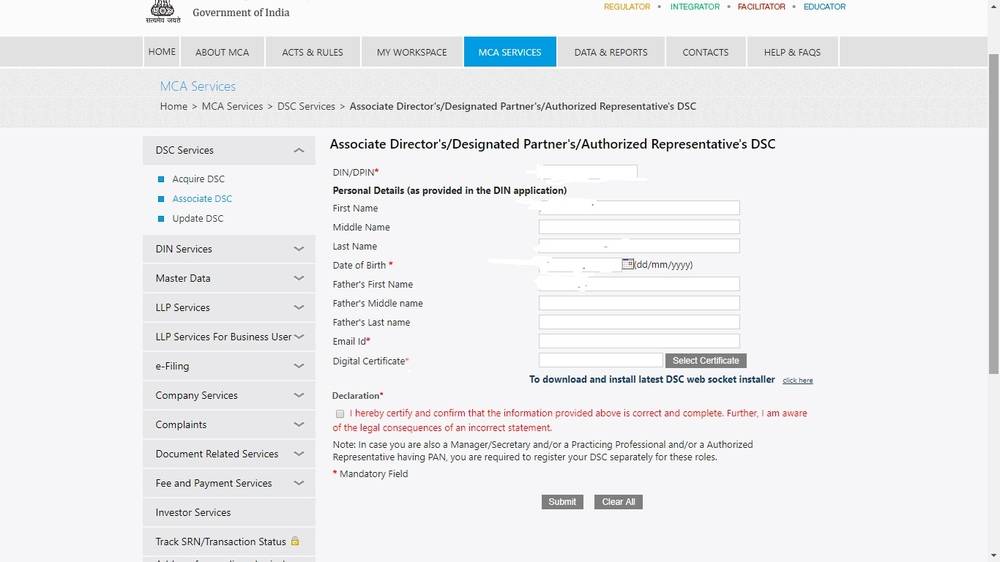Click the Email Id input field
1000x562 pixels.
coord(639,341)
